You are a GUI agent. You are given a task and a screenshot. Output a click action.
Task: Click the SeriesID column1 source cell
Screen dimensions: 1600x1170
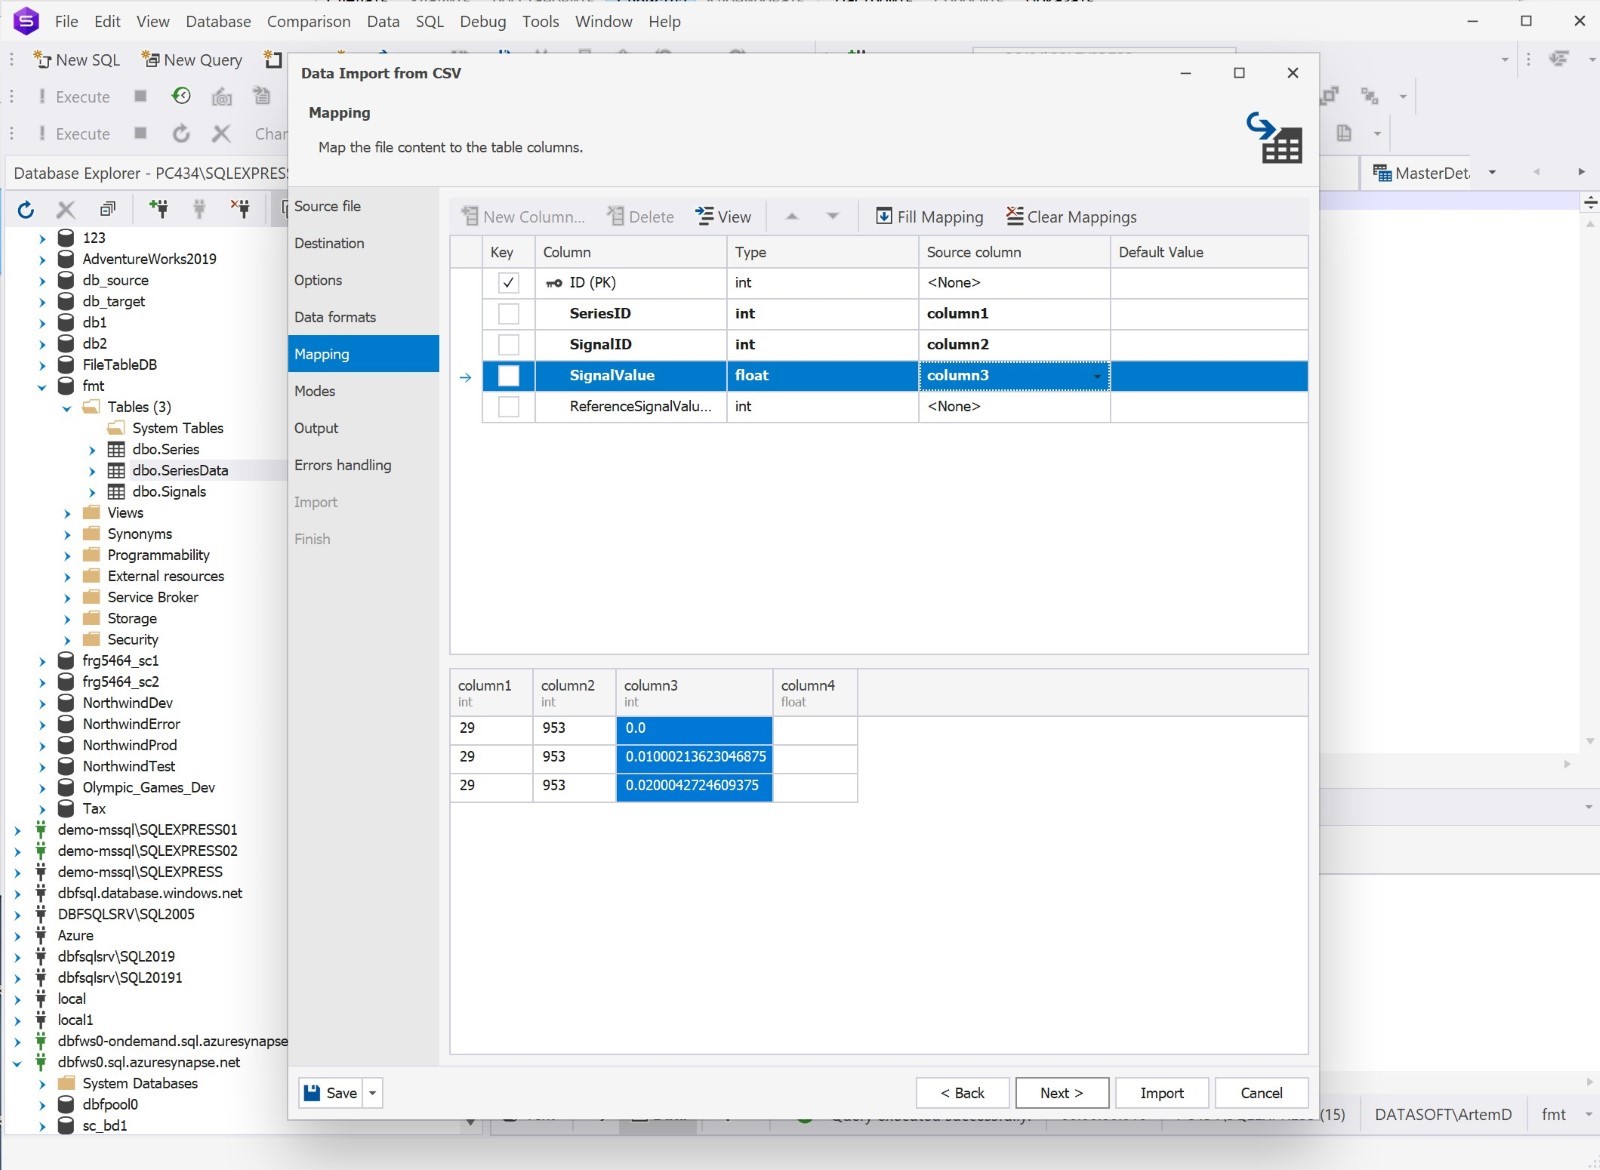[x=1014, y=314]
